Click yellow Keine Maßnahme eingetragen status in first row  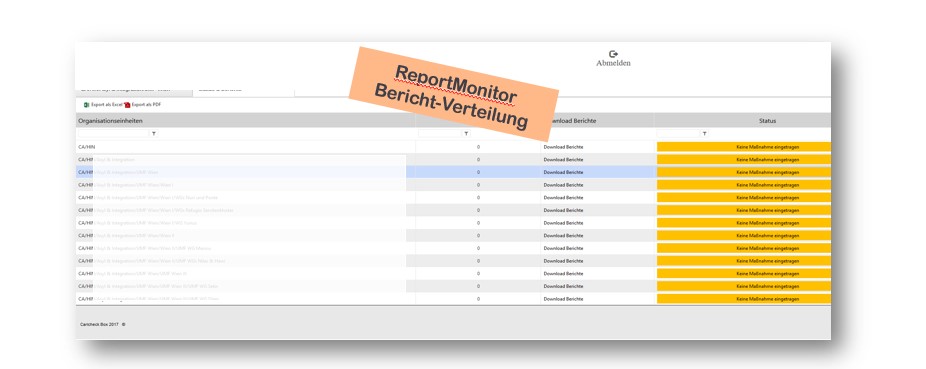tap(744, 146)
